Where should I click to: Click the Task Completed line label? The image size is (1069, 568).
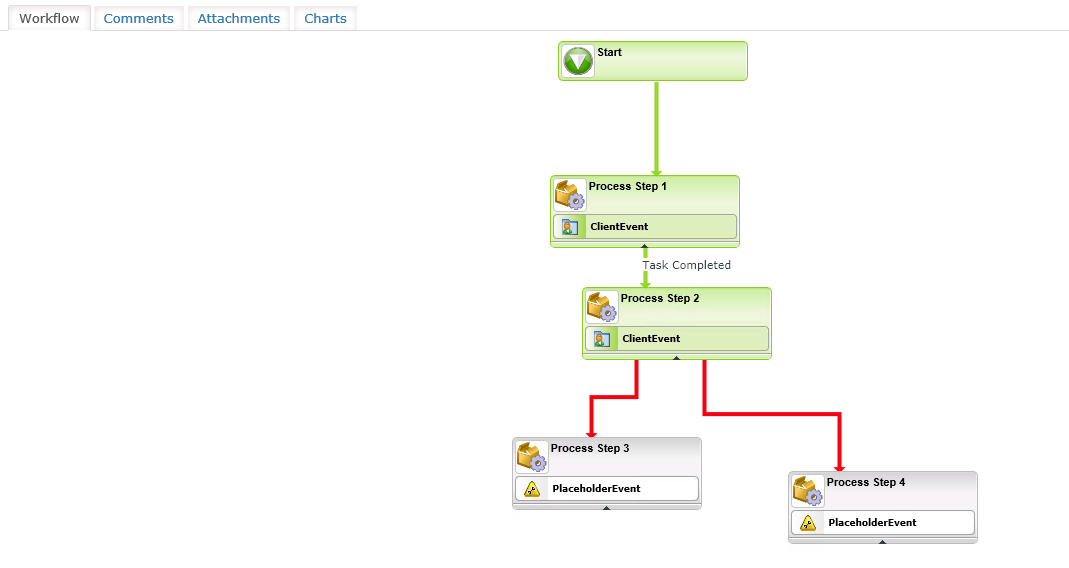687,265
